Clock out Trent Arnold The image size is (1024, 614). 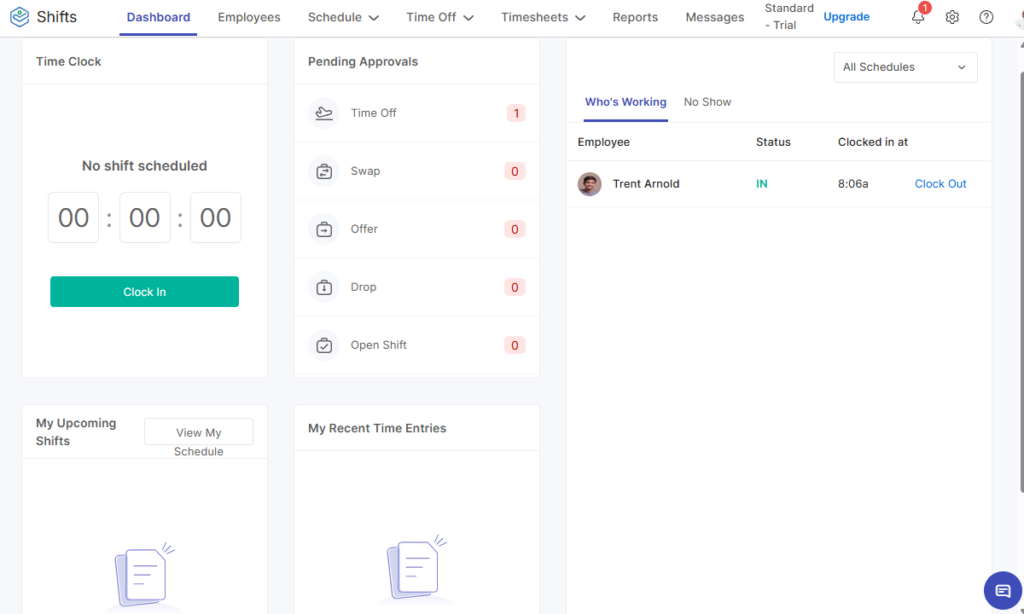(x=940, y=184)
